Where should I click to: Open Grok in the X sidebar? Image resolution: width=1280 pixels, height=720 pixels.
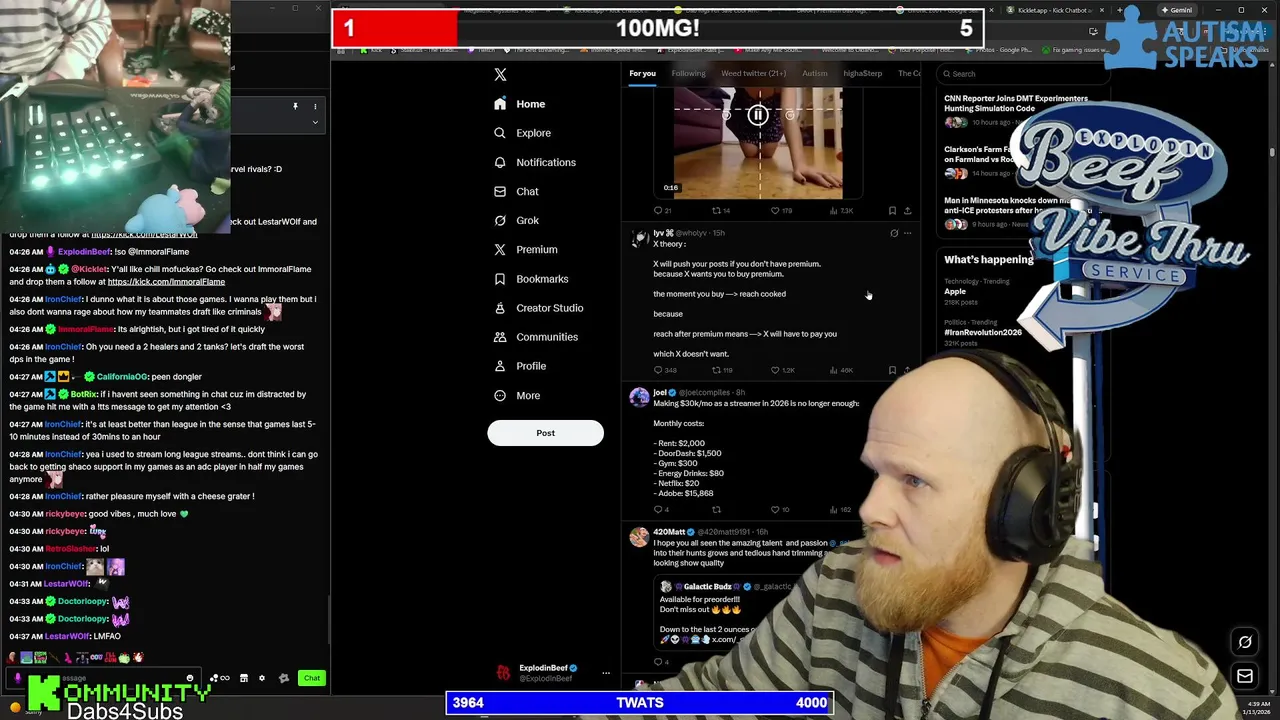[x=516, y=220]
